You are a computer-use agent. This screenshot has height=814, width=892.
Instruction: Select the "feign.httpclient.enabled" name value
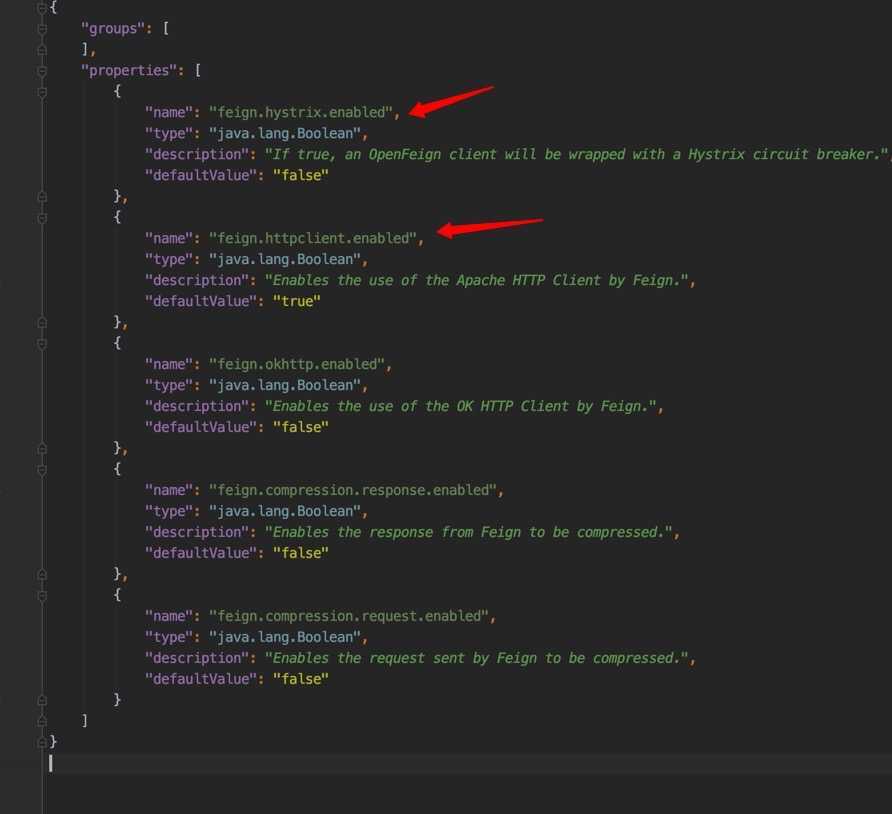[x=313, y=238]
